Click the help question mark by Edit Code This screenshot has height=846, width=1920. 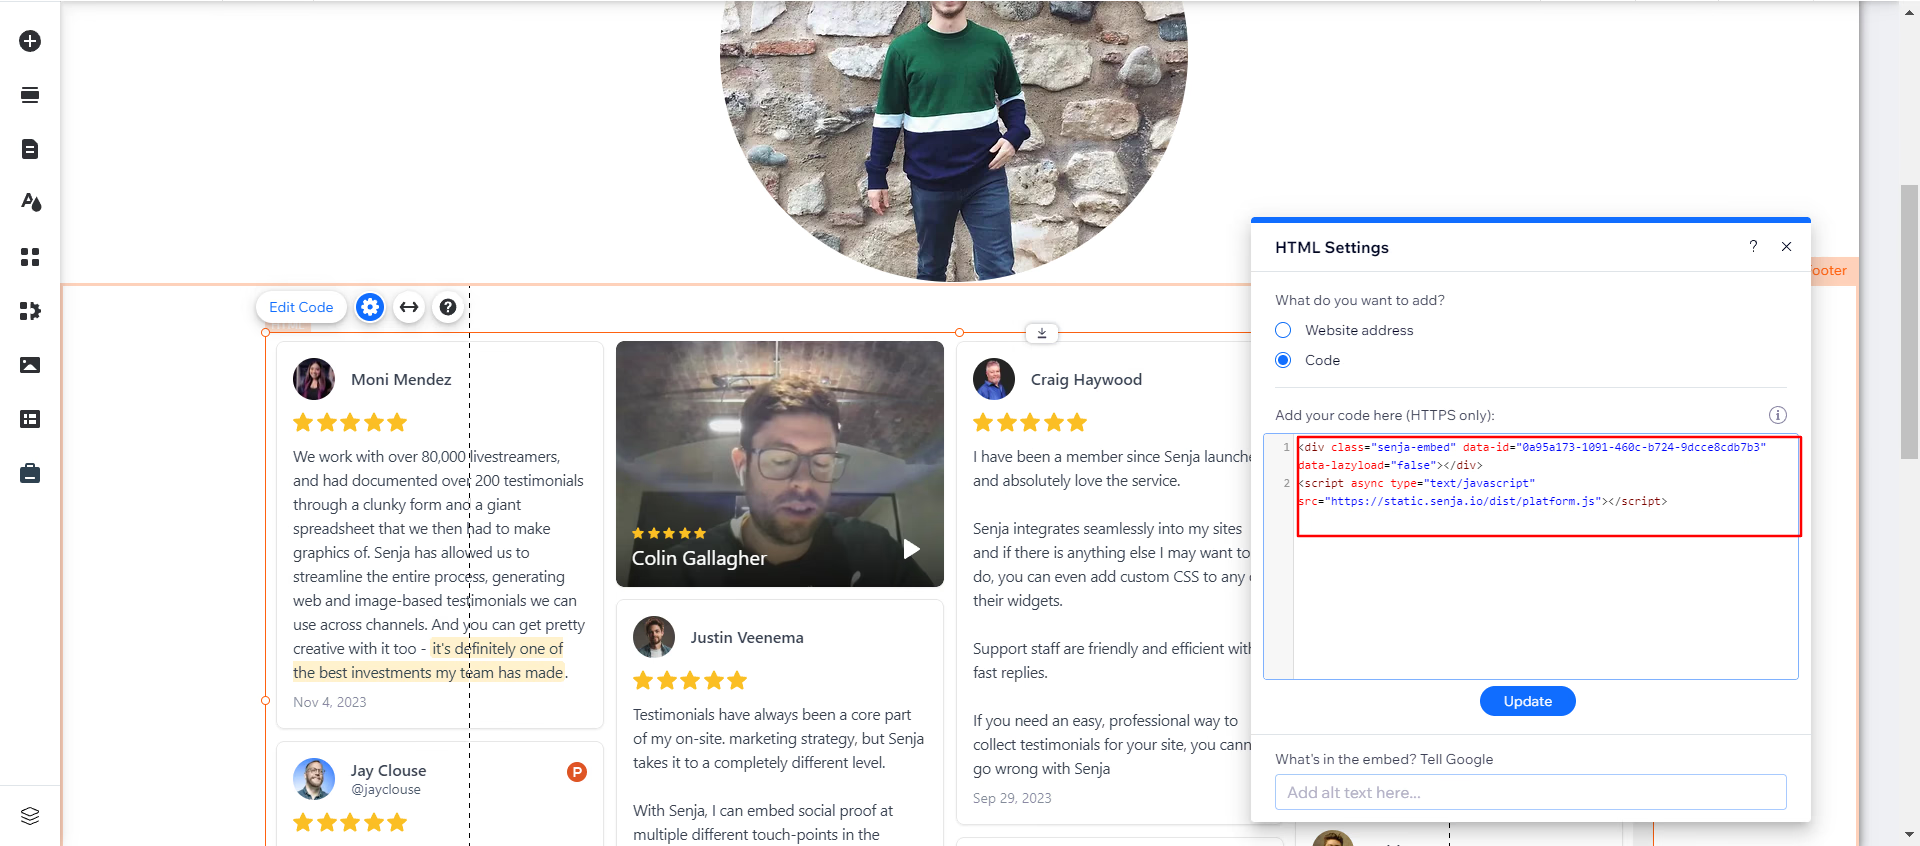[x=448, y=307]
